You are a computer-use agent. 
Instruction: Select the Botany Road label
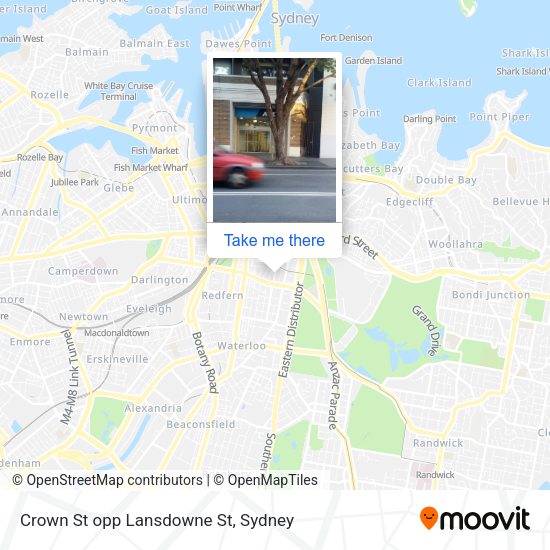tap(205, 363)
